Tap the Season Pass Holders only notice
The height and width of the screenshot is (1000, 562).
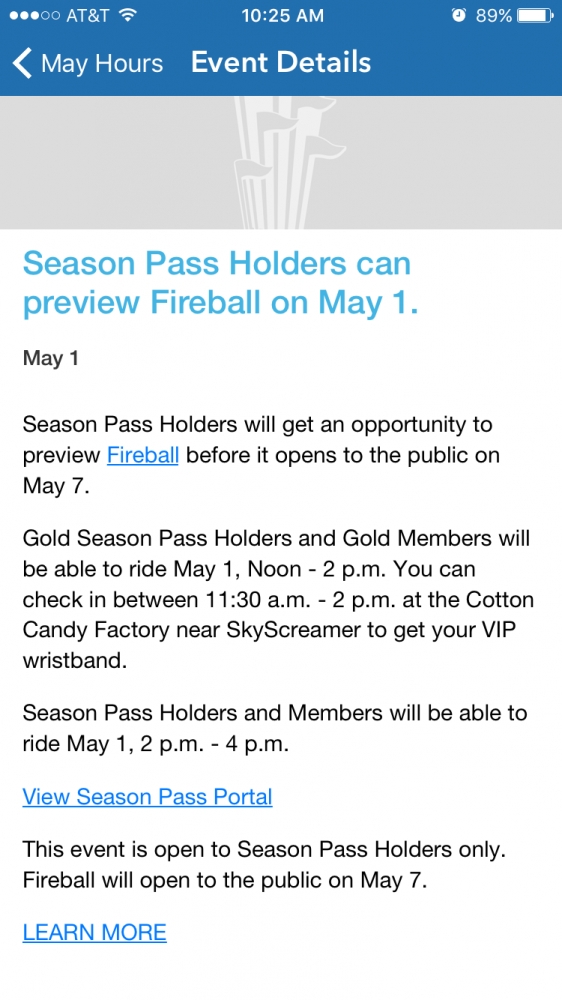264,865
